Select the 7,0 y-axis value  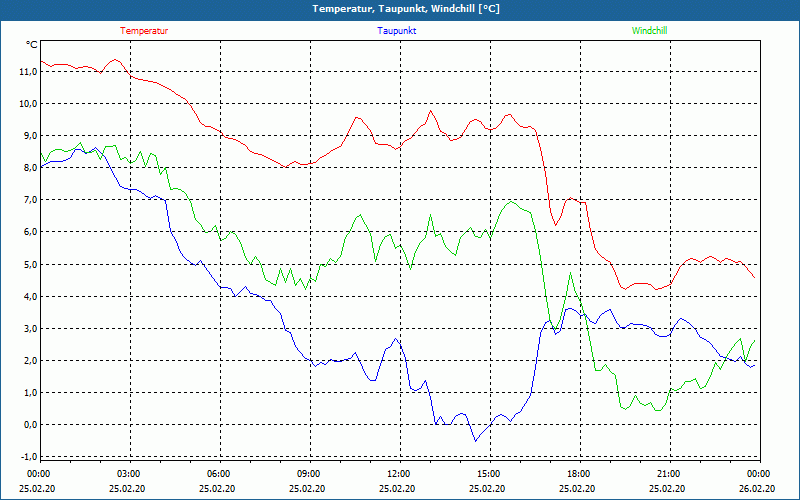click(x=30, y=200)
